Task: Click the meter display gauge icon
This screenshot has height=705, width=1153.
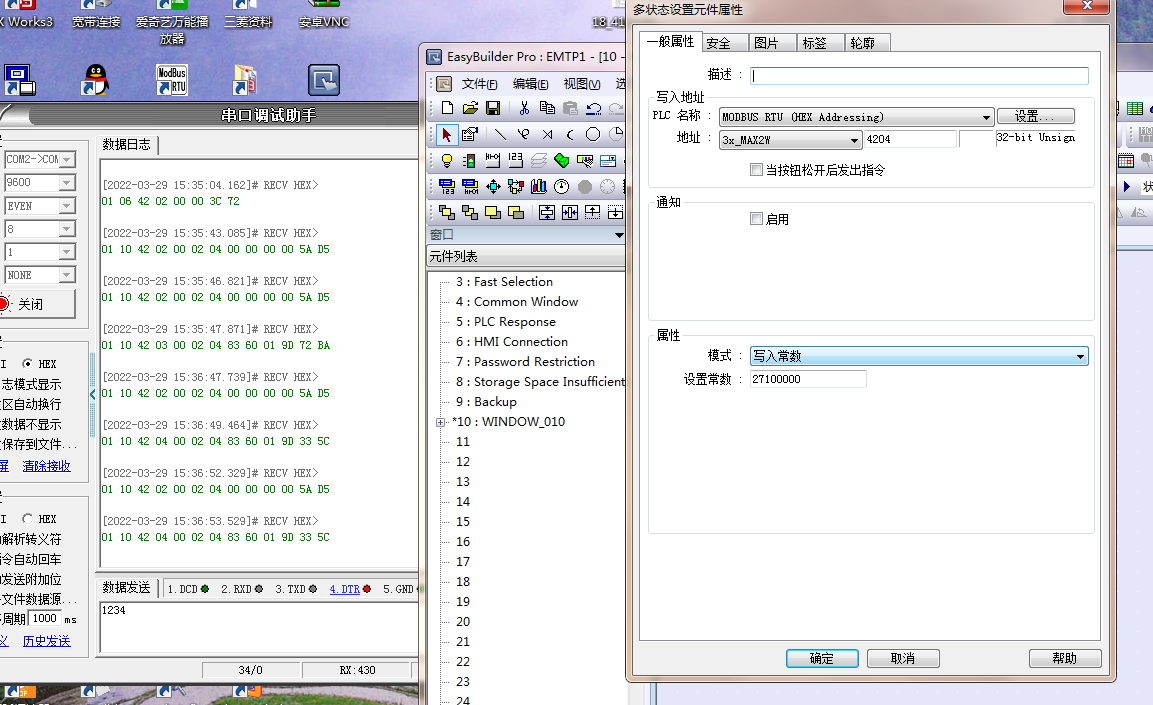Action: (x=562, y=186)
